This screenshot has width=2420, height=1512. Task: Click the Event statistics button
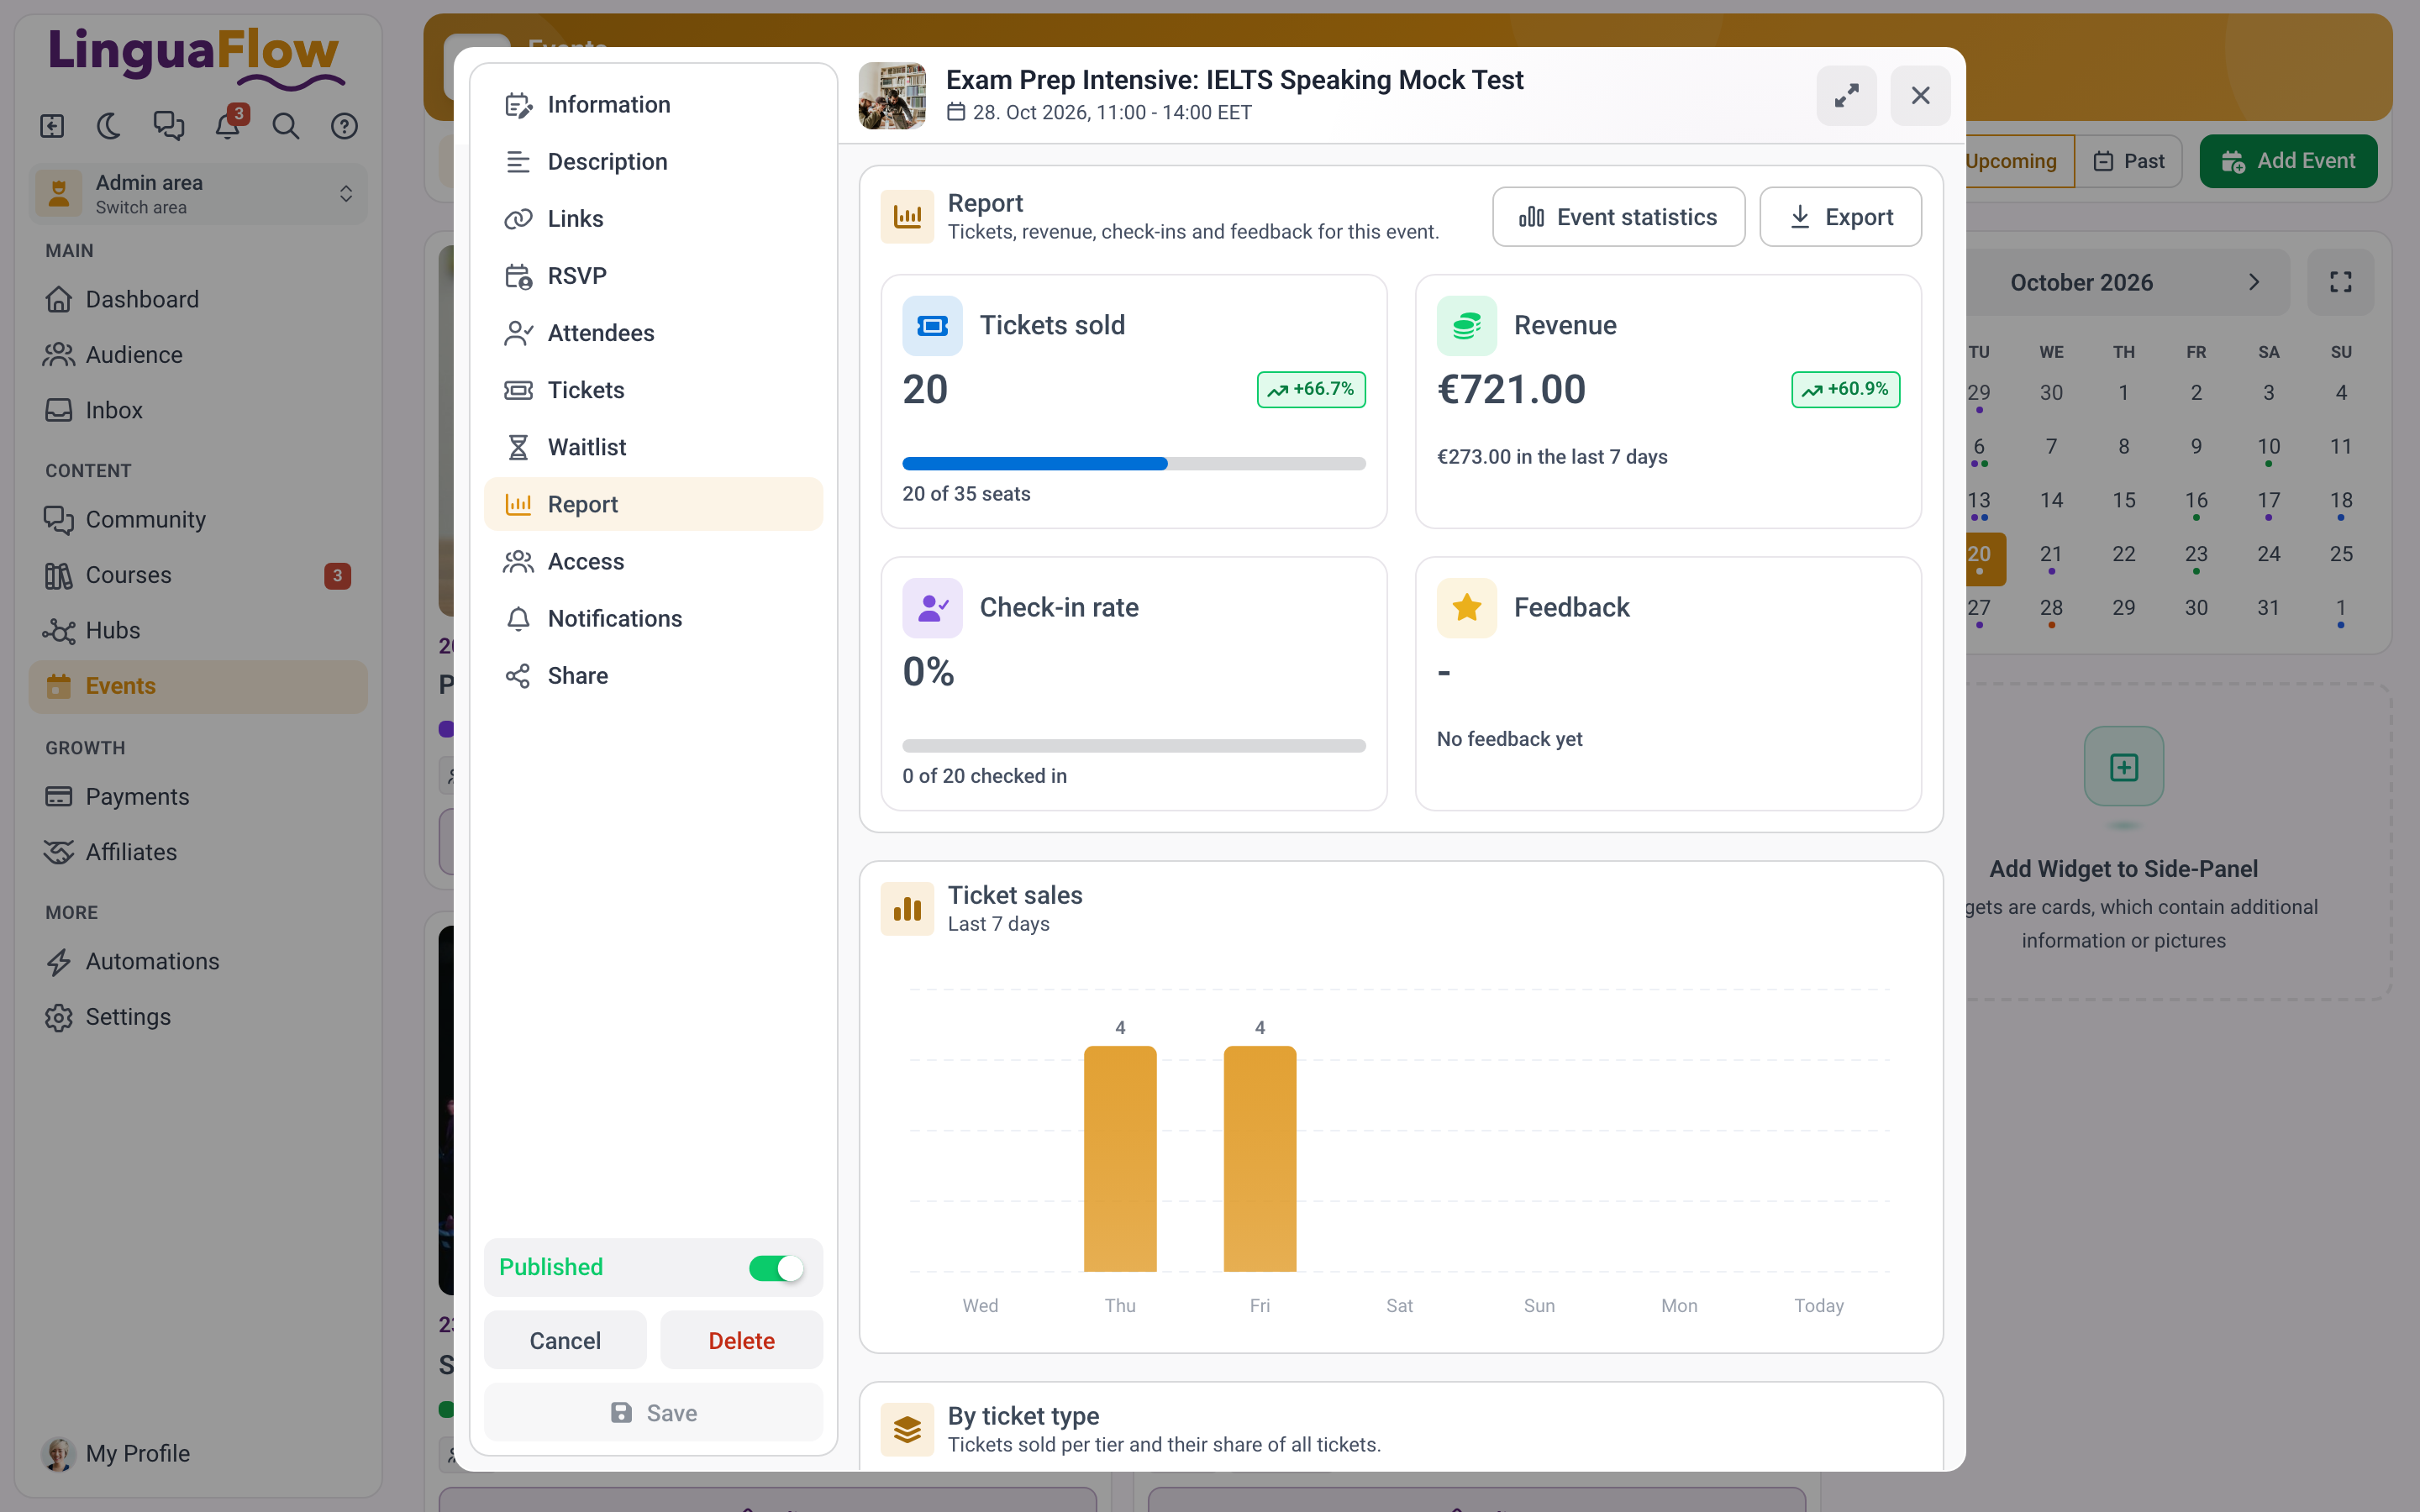tap(1618, 217)
